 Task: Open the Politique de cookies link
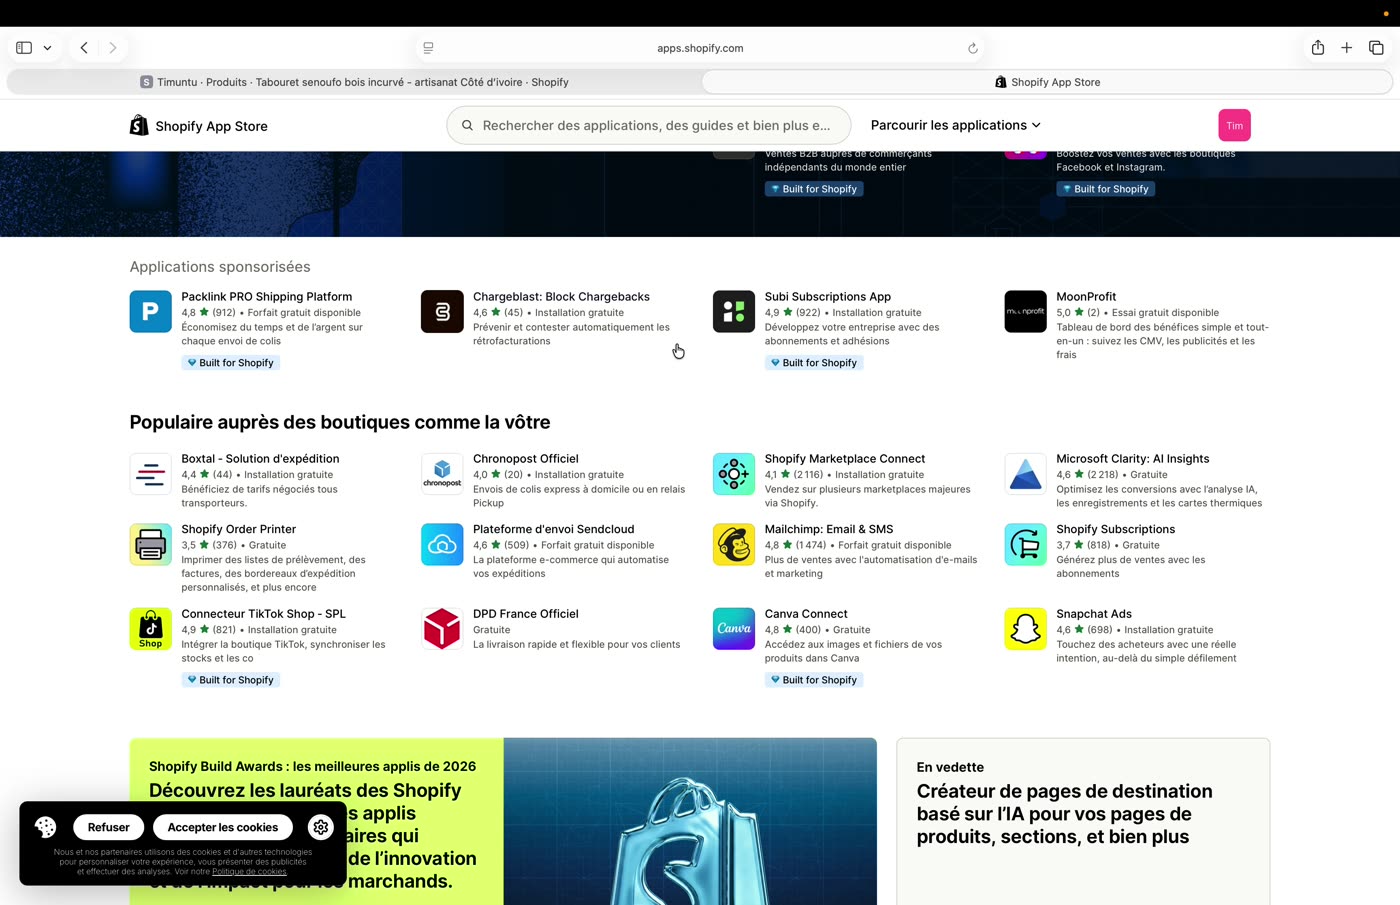pyautogui.click(x=249, y=872)
